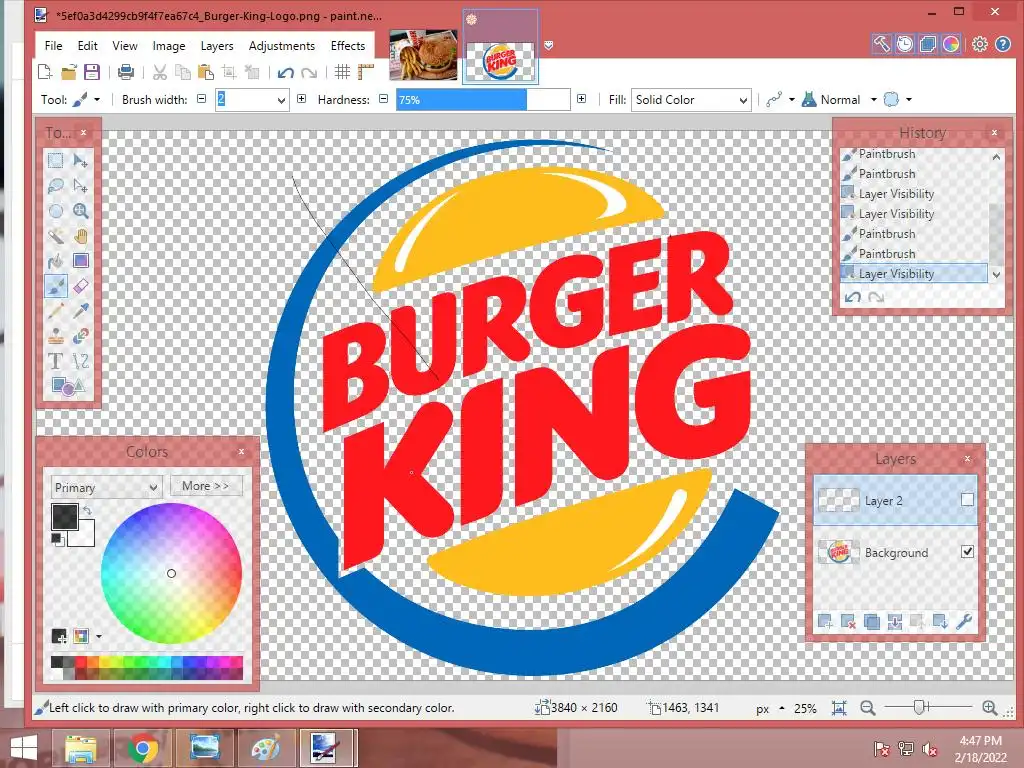1024x768 pixels.
Task: Toggle the pixel grid in the toolbar
Action: click(342, 72)
